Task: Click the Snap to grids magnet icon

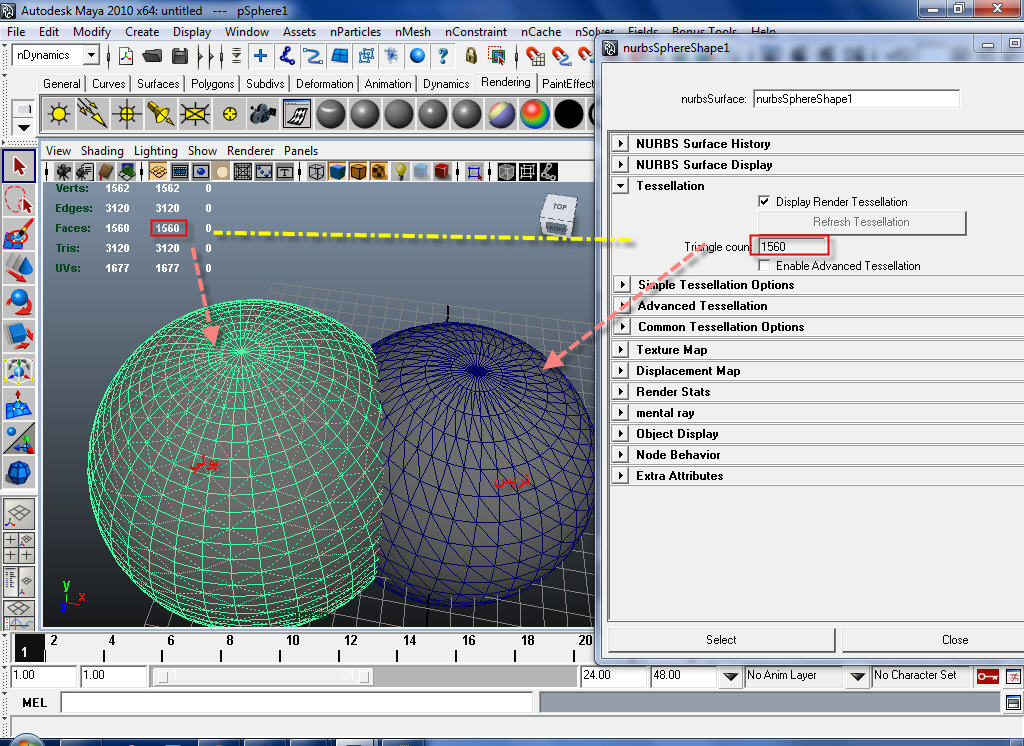Action: pyautogui.click(x=535, y=56)
